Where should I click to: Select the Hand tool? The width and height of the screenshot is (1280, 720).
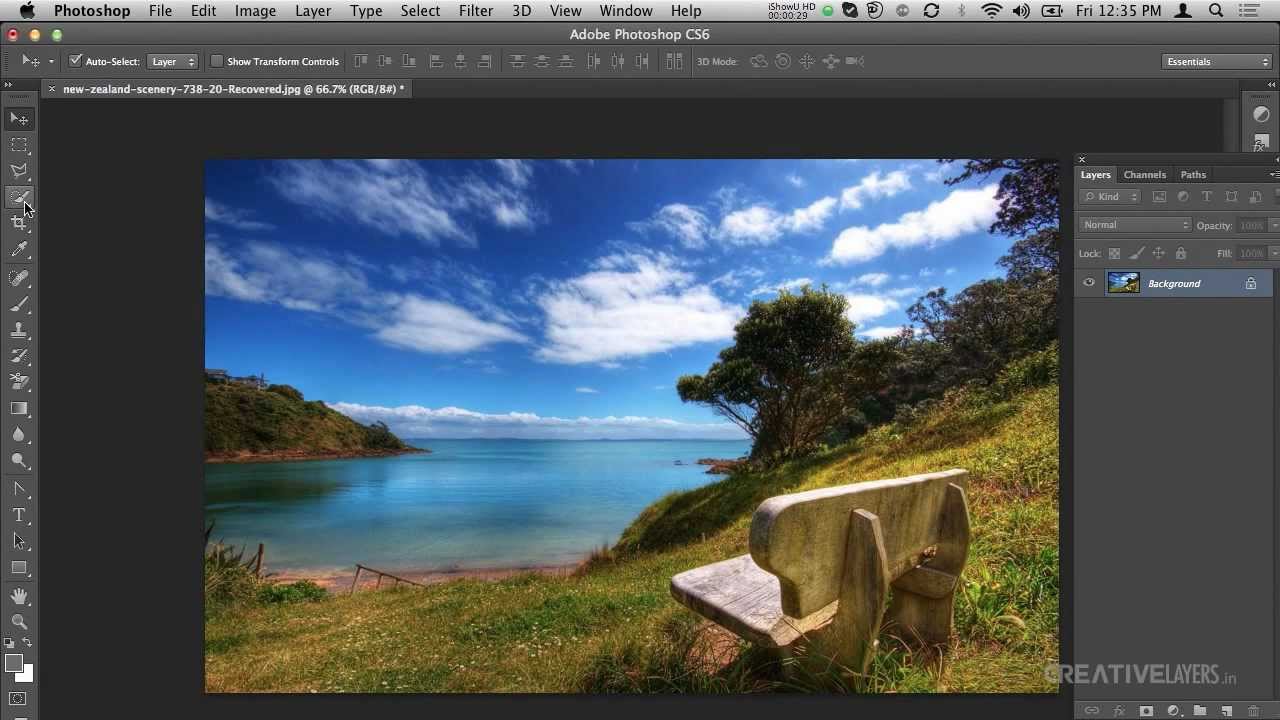click(x=19, y=596)
